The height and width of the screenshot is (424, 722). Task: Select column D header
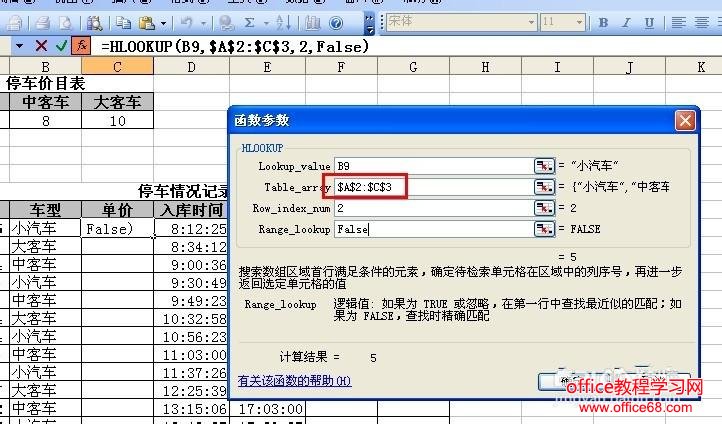click(192, 67)
